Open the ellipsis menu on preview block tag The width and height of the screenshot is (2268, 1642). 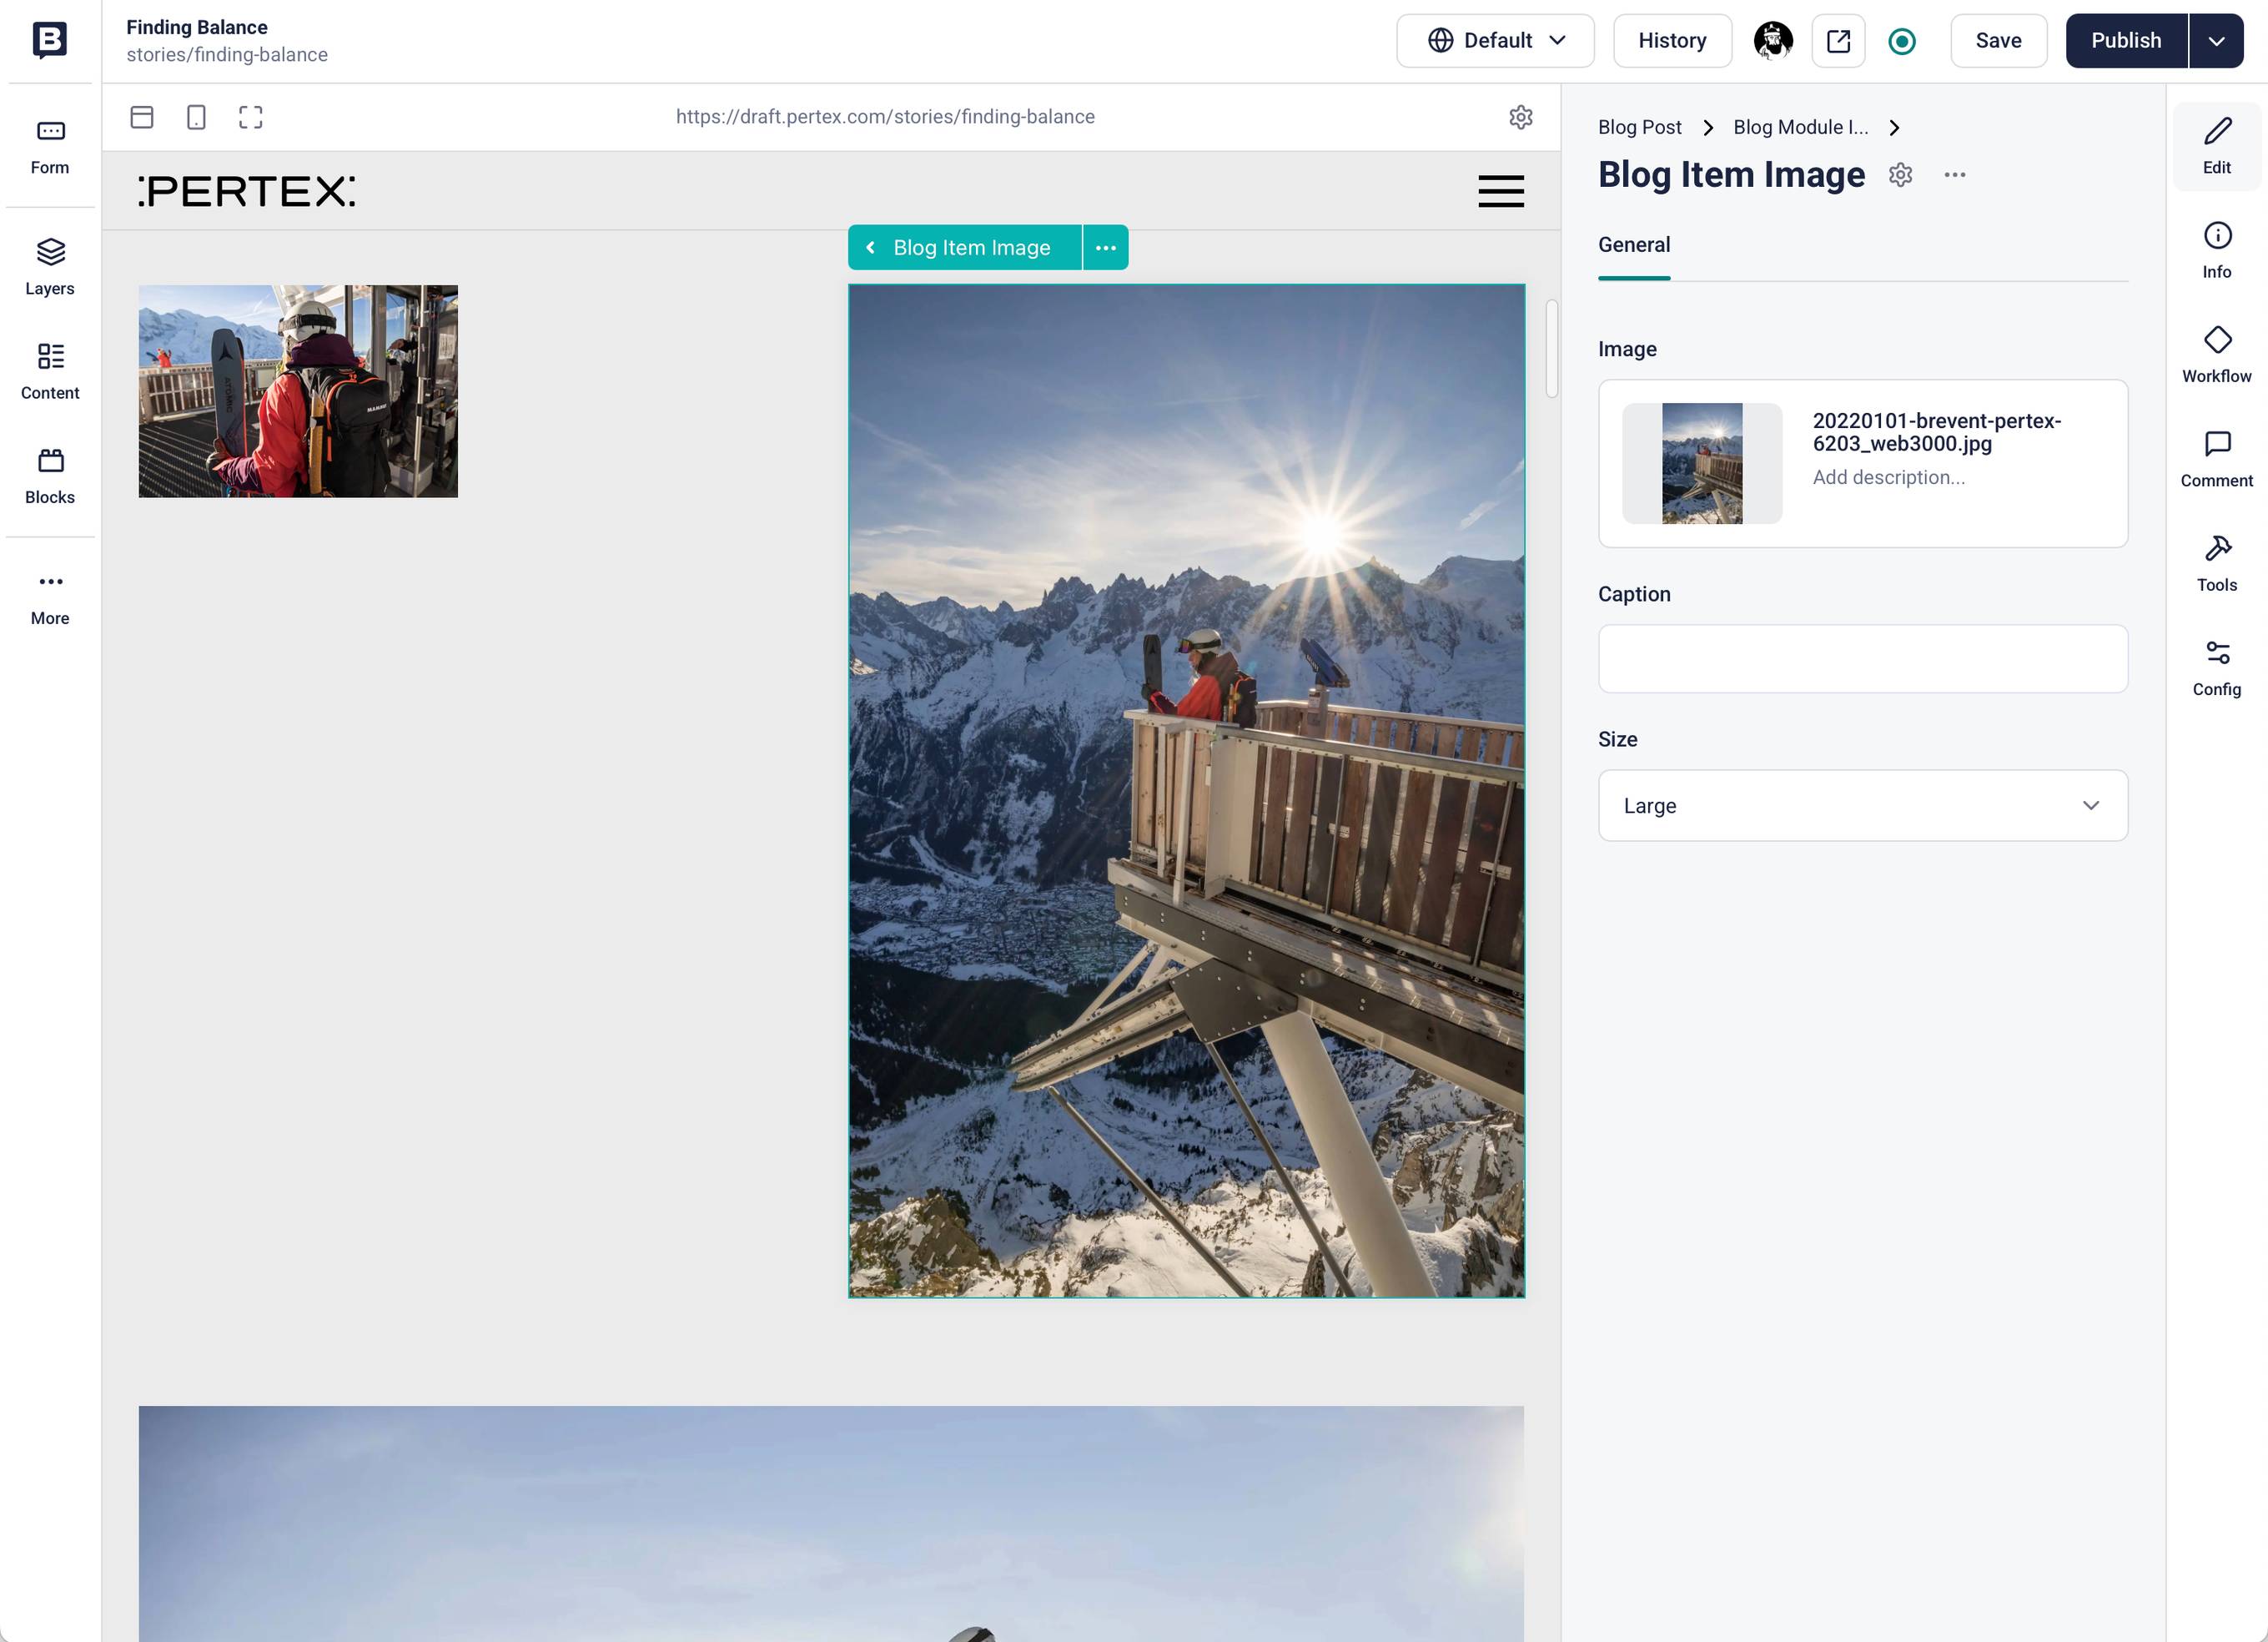(1105, 248)
